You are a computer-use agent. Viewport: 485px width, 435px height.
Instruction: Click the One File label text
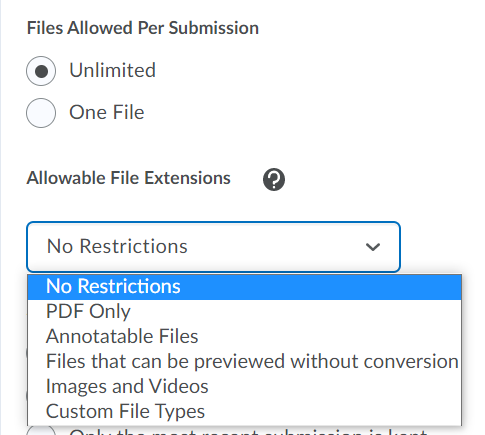[107, 112]
